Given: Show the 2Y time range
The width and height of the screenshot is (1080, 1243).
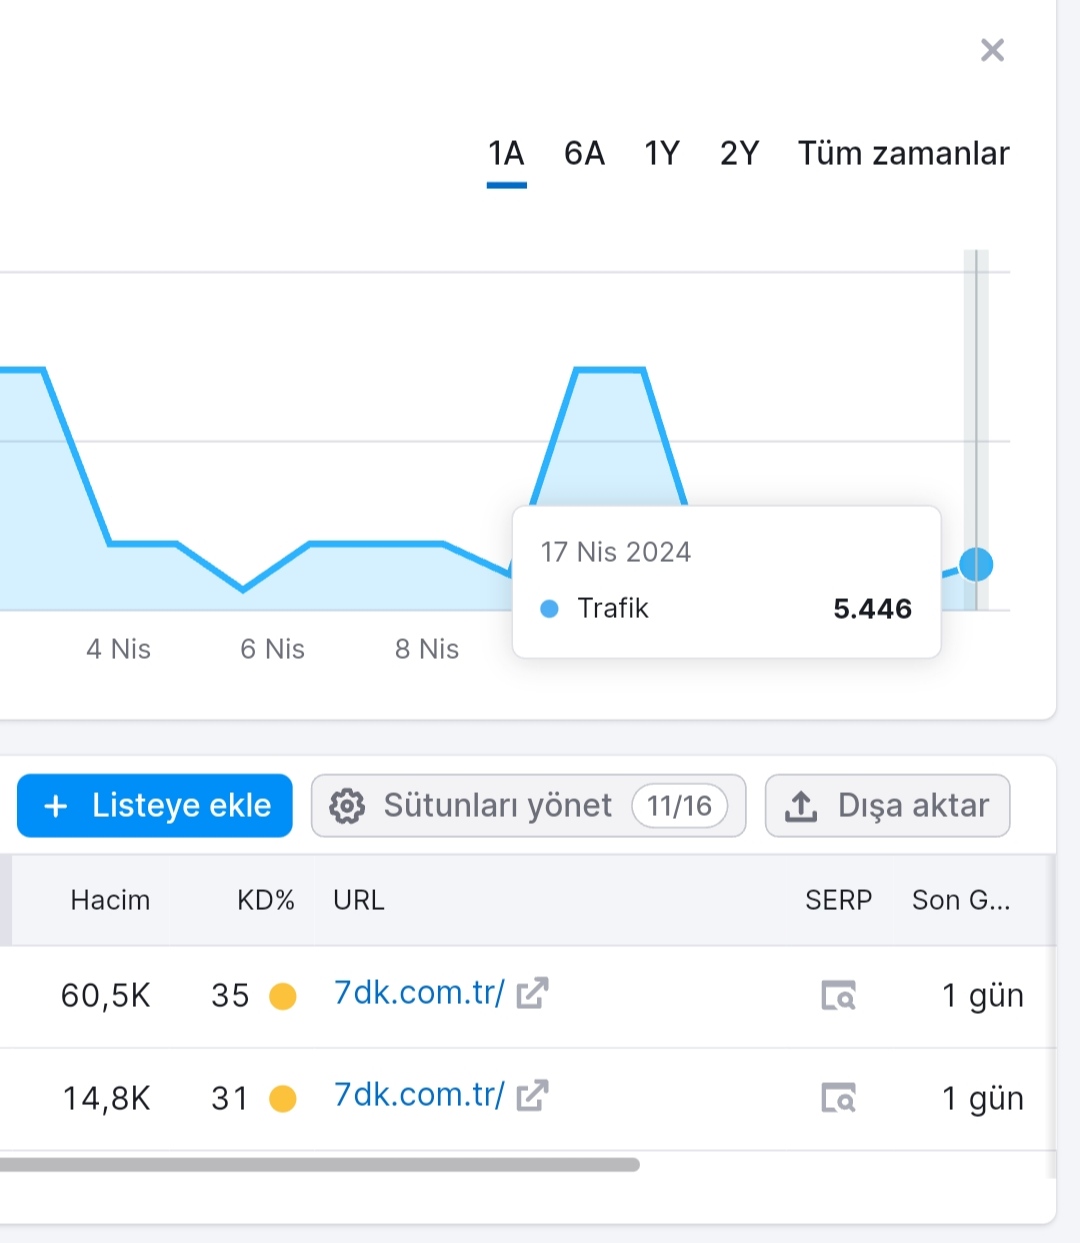Looking at the screenshot, I should [x=739, y=154].
